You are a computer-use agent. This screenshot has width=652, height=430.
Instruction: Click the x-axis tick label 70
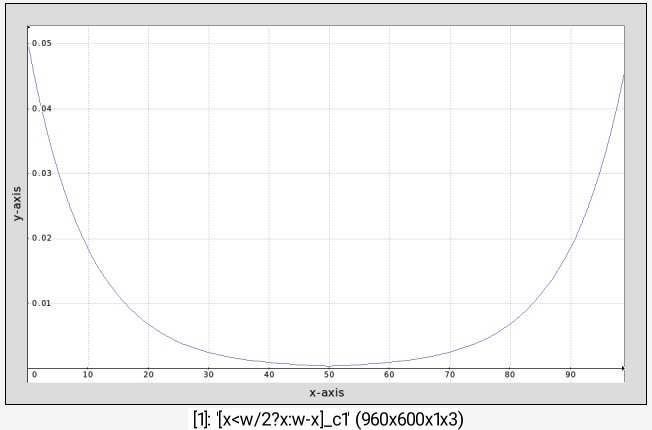[449, 374]
